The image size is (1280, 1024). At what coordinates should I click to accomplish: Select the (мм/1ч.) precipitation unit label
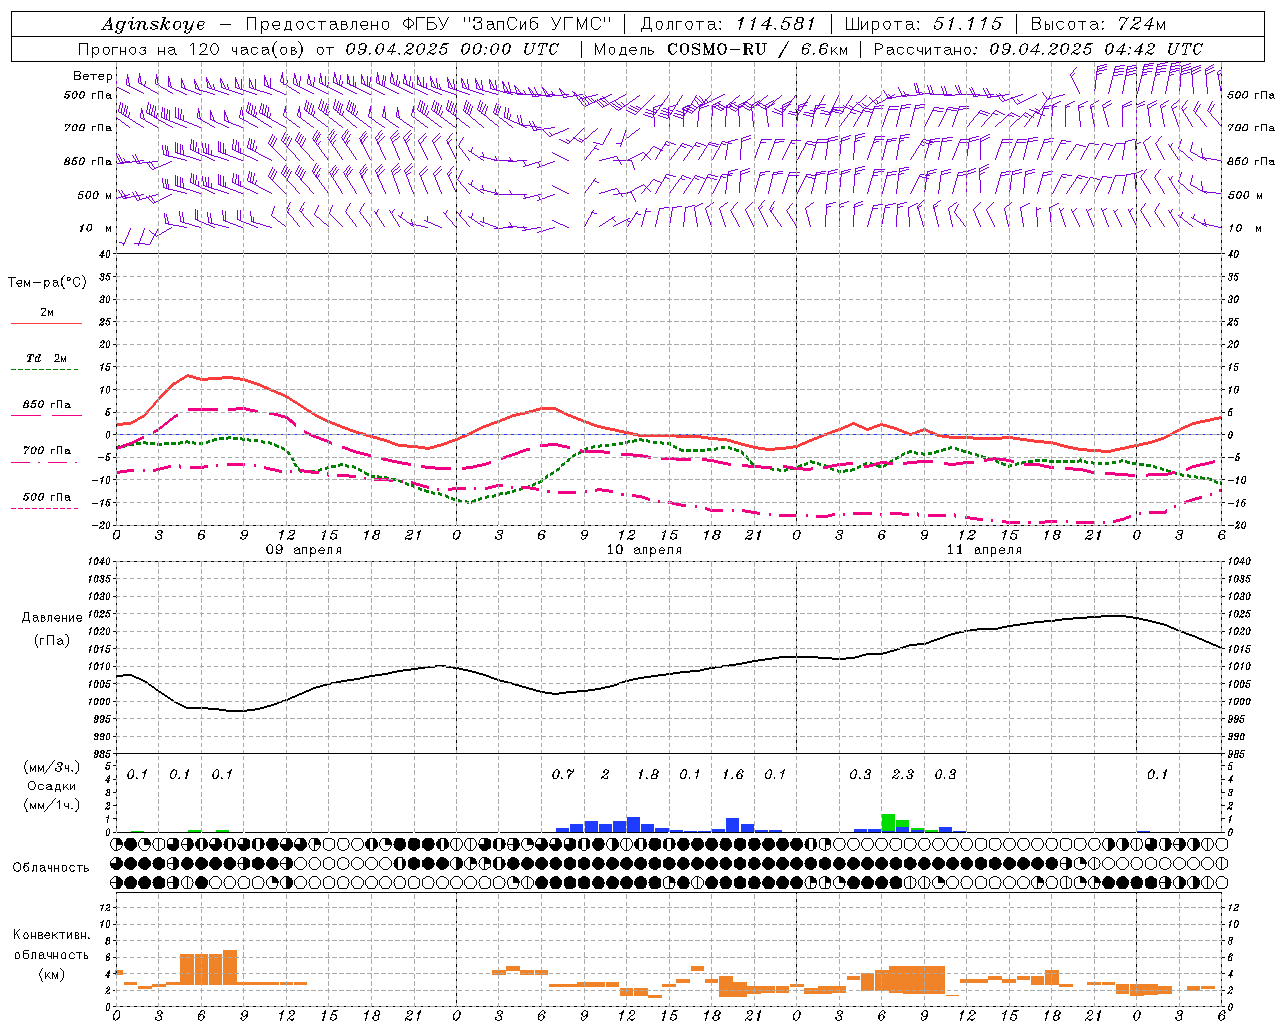click(x=50, y=805)
